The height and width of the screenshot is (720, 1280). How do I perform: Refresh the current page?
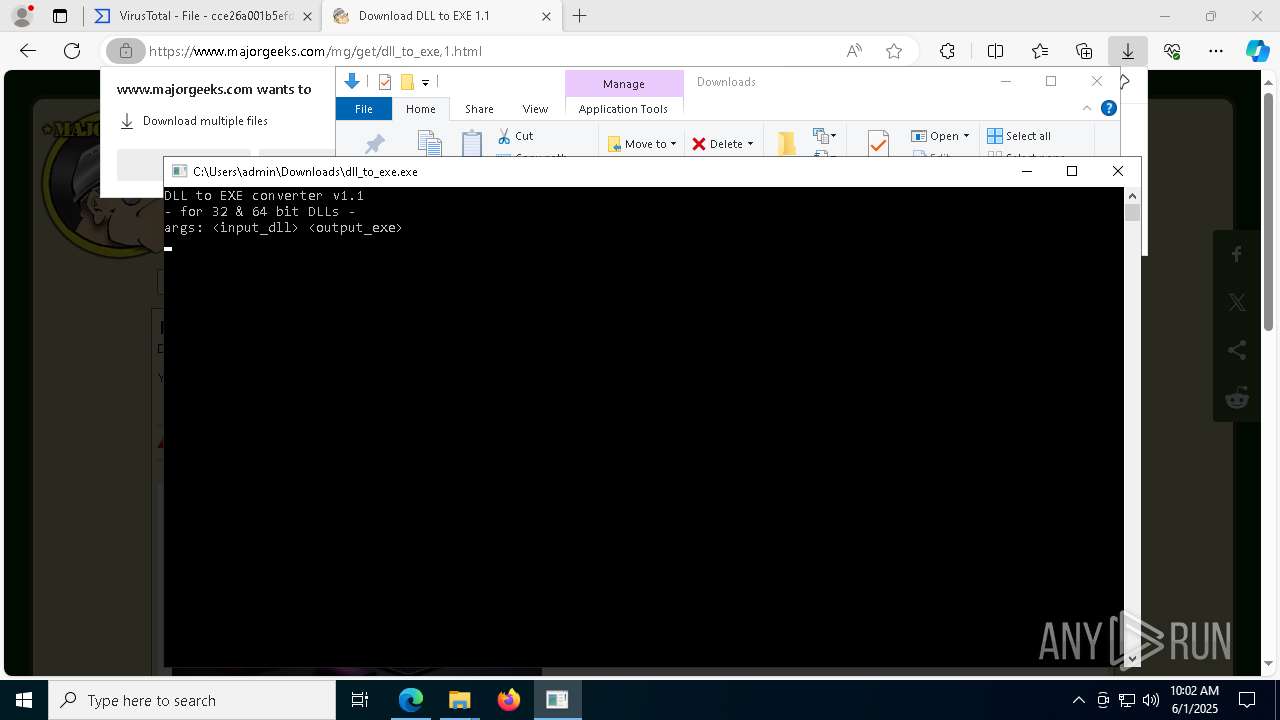(72, 51)
